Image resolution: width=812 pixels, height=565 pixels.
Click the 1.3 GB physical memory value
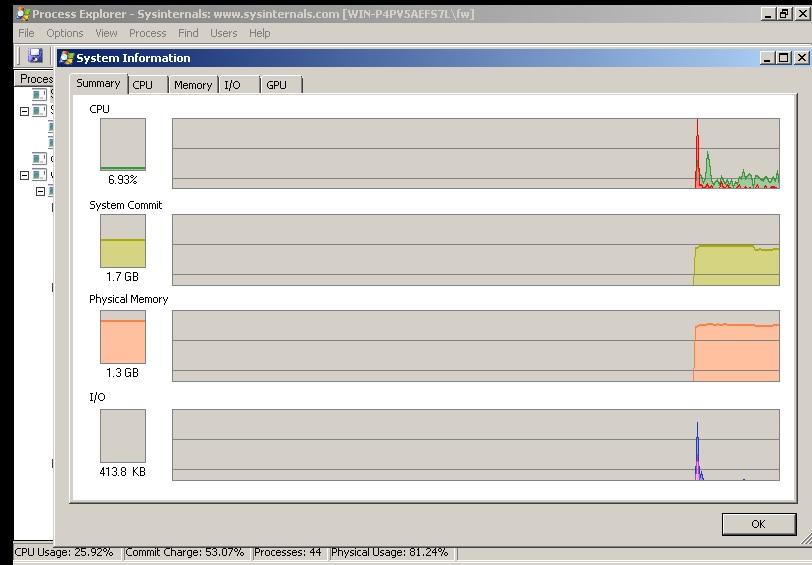(123, 373)
